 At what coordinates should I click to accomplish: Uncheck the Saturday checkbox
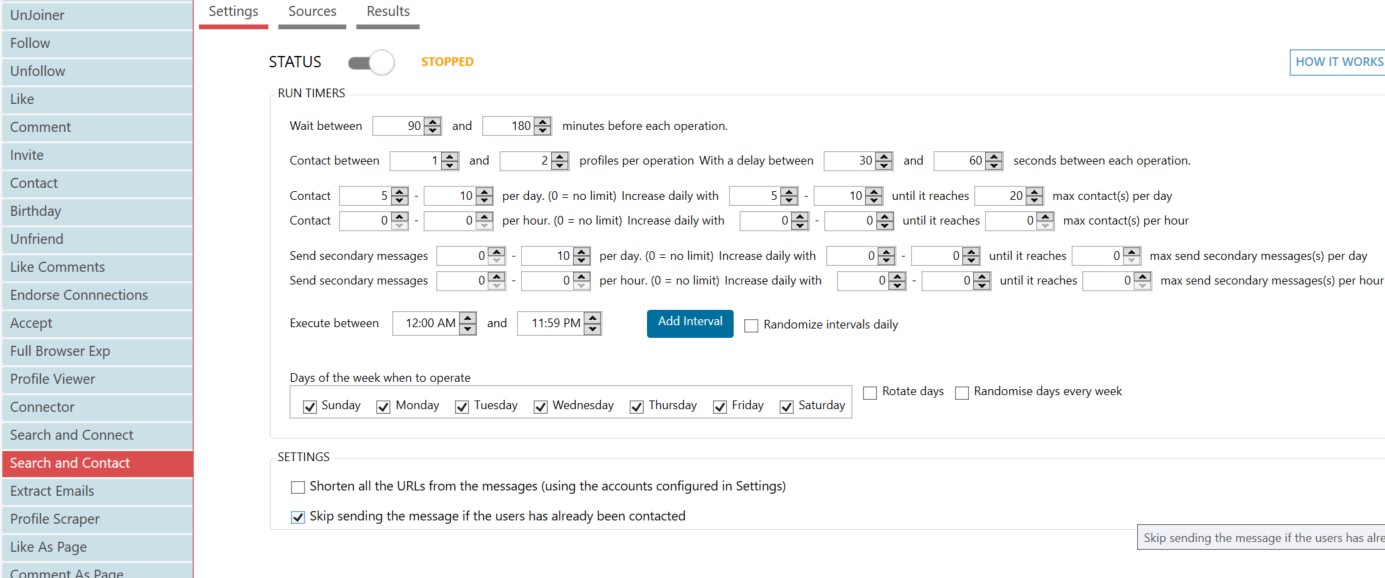click(x=787, y=406)
